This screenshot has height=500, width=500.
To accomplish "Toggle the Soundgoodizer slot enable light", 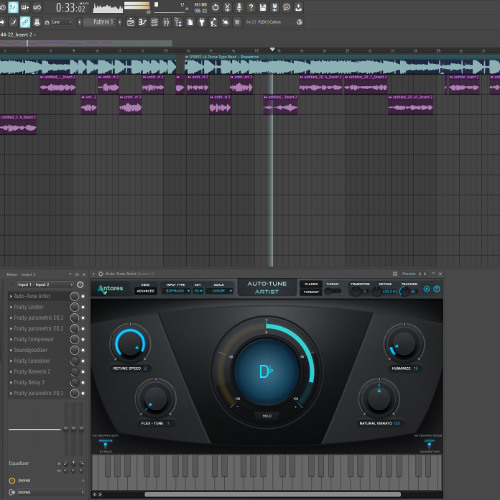I will click(x=83, y=350).
